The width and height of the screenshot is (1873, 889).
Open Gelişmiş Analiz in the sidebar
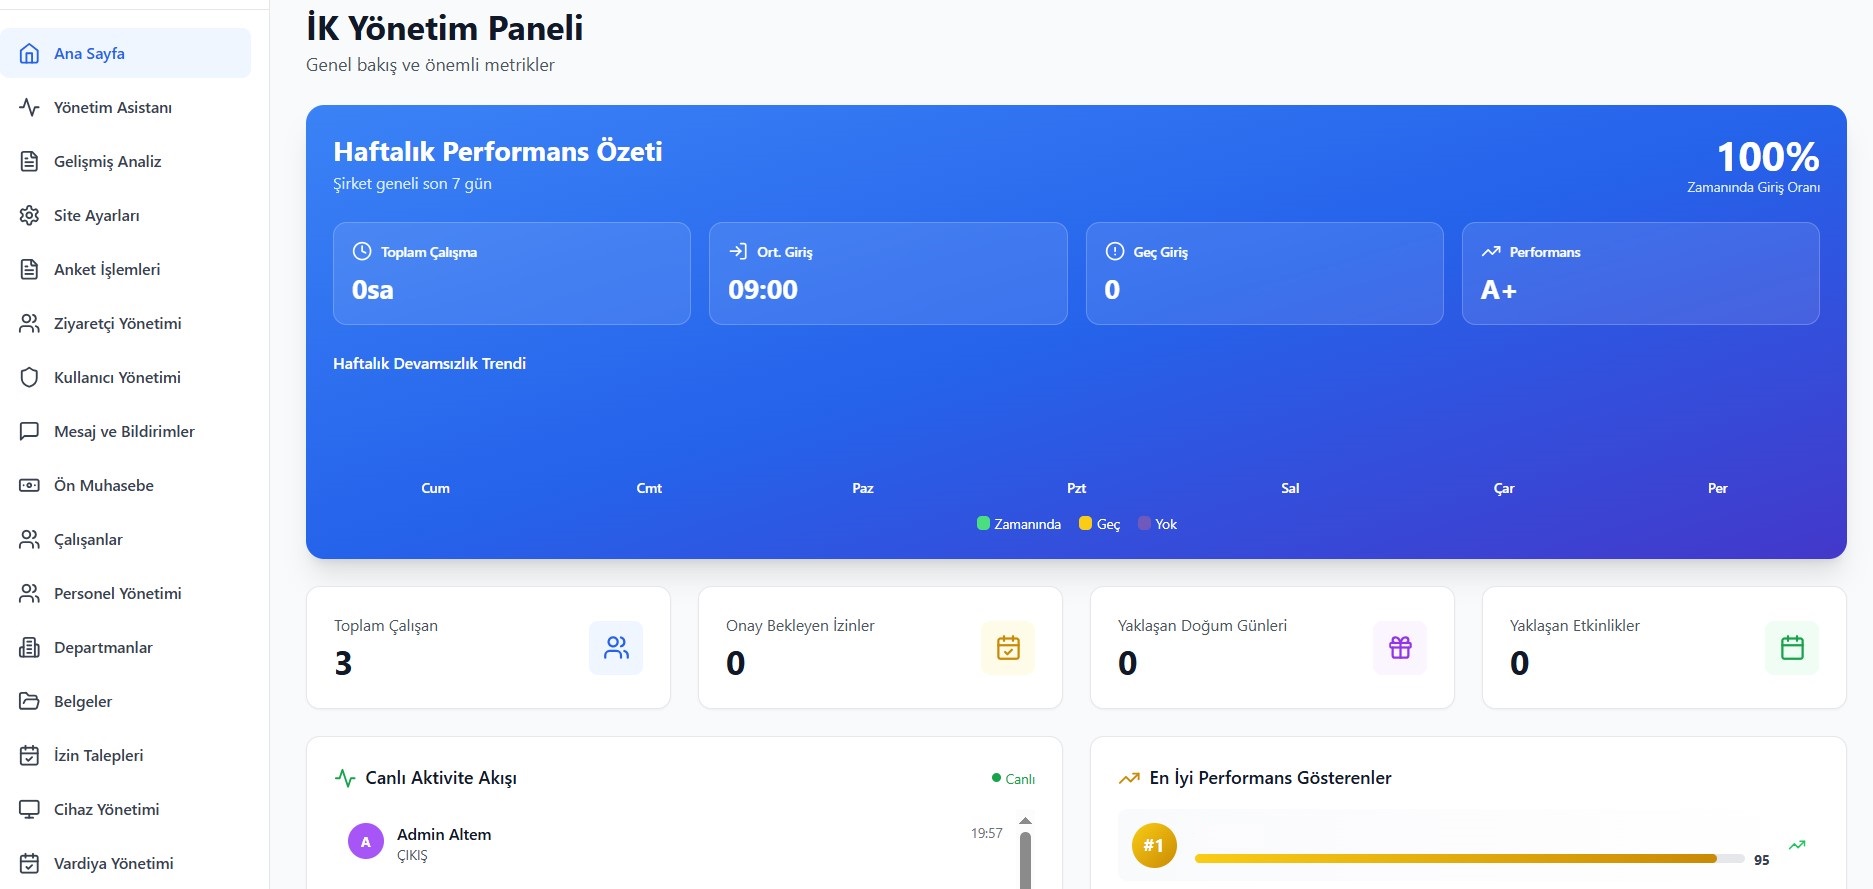(107, 162)
